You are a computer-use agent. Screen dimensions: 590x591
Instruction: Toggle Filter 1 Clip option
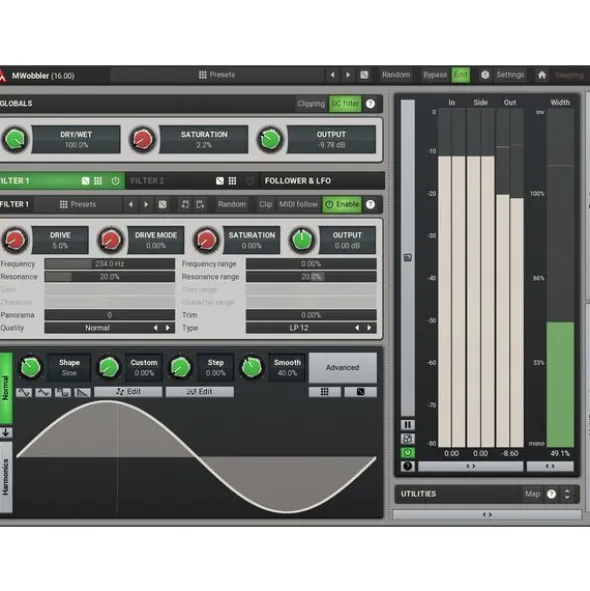(265, 204)
